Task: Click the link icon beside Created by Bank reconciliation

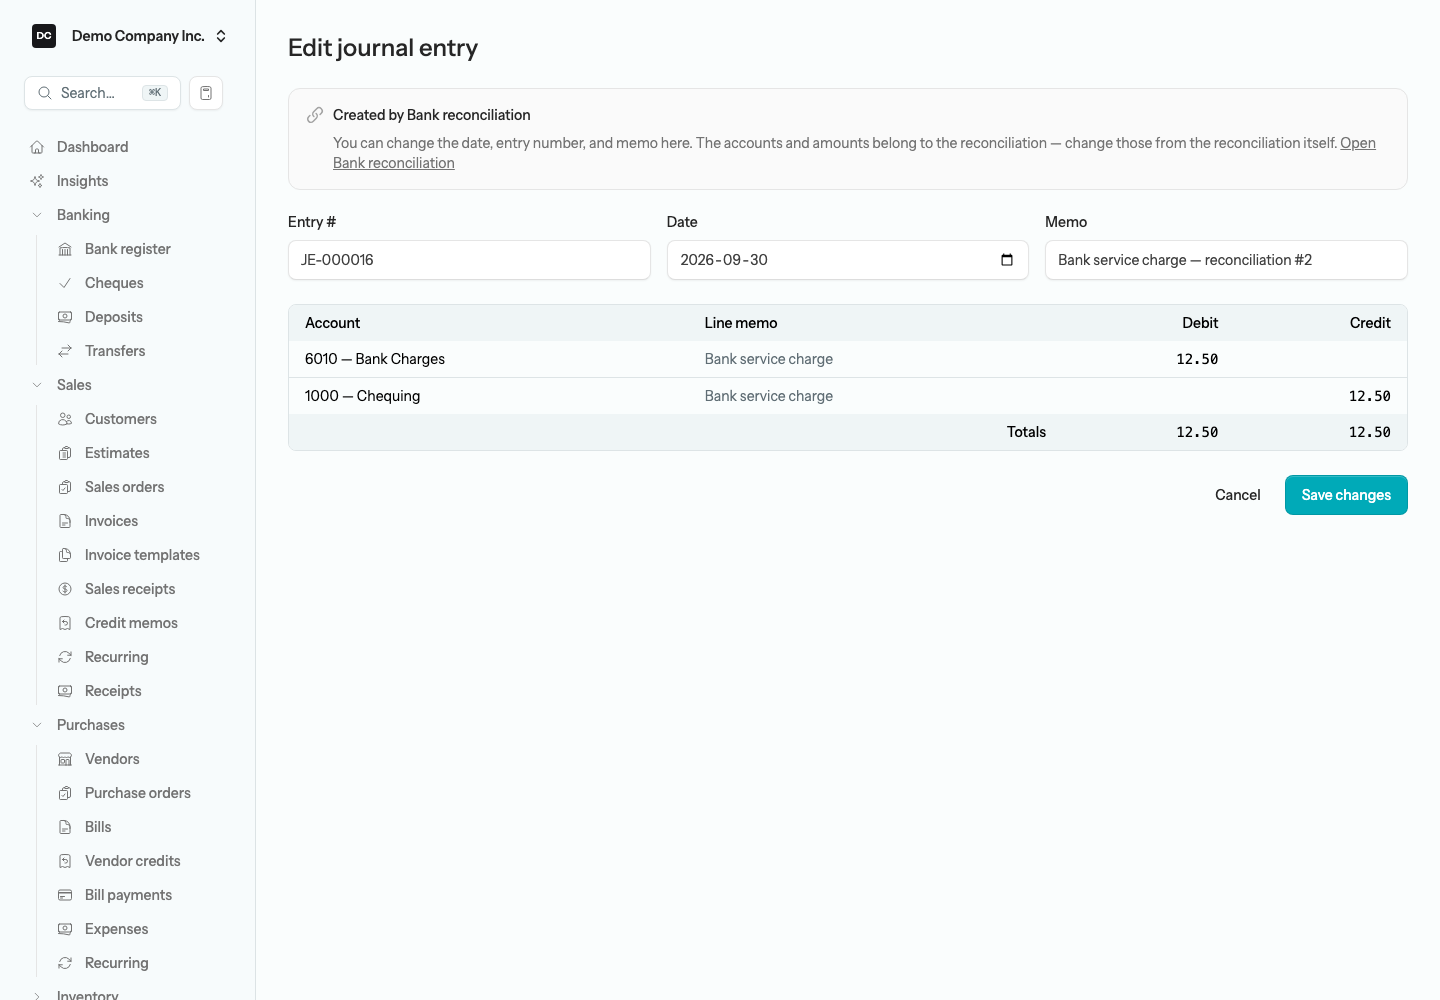Action: [x=315, y=115]
